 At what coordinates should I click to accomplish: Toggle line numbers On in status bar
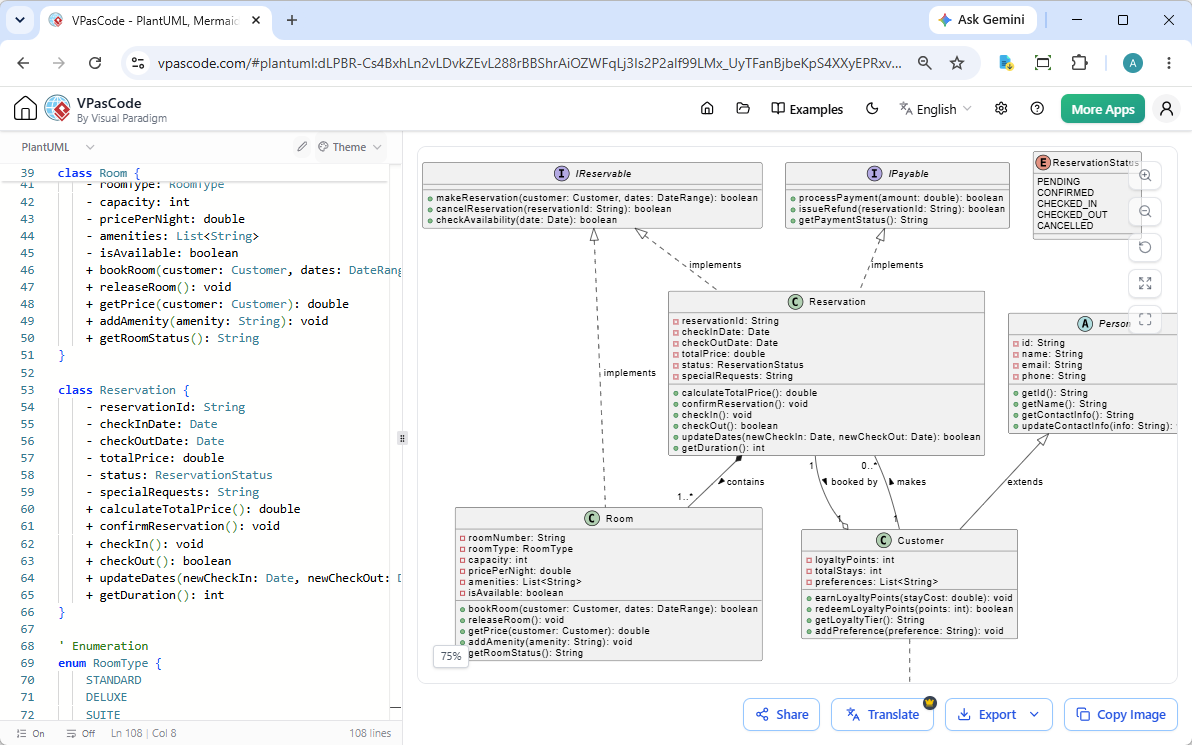[30, 734]
